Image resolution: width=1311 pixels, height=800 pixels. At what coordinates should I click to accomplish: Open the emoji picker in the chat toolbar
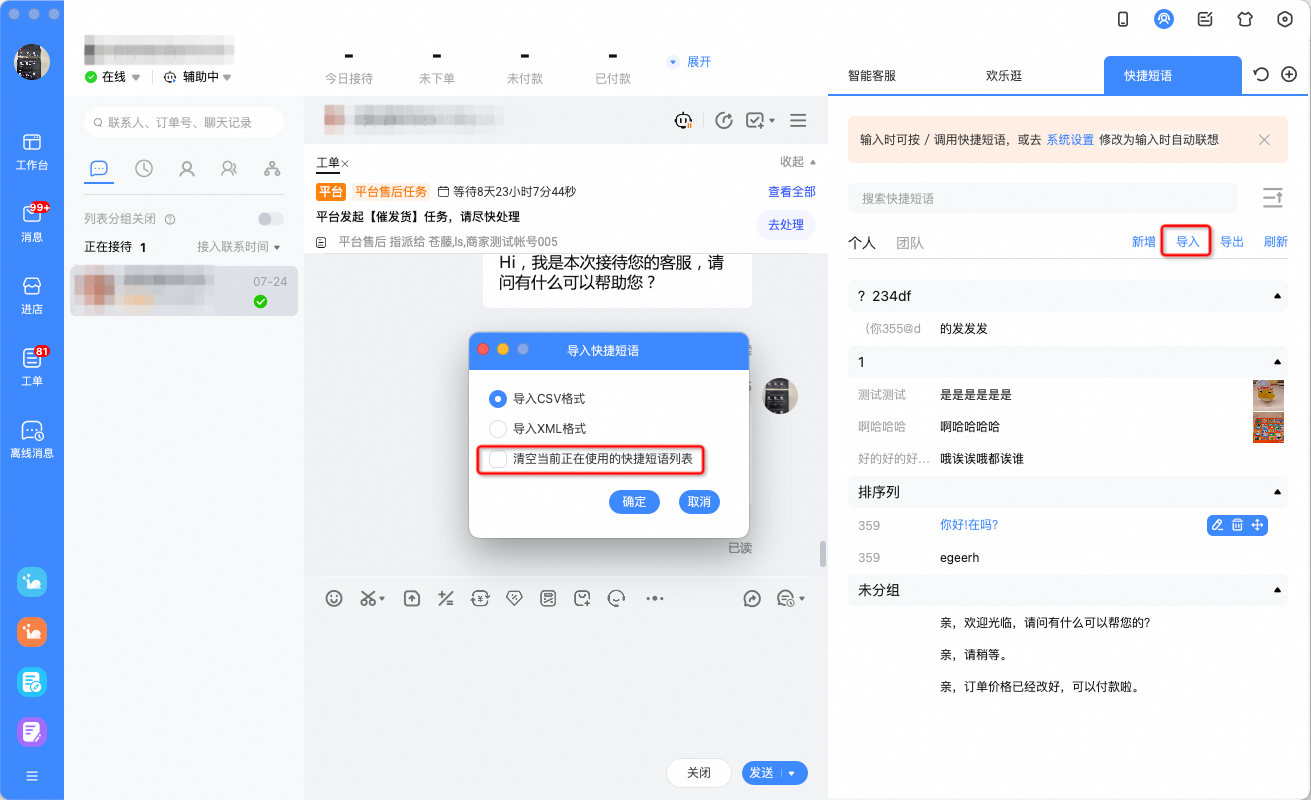pos(334,598)
